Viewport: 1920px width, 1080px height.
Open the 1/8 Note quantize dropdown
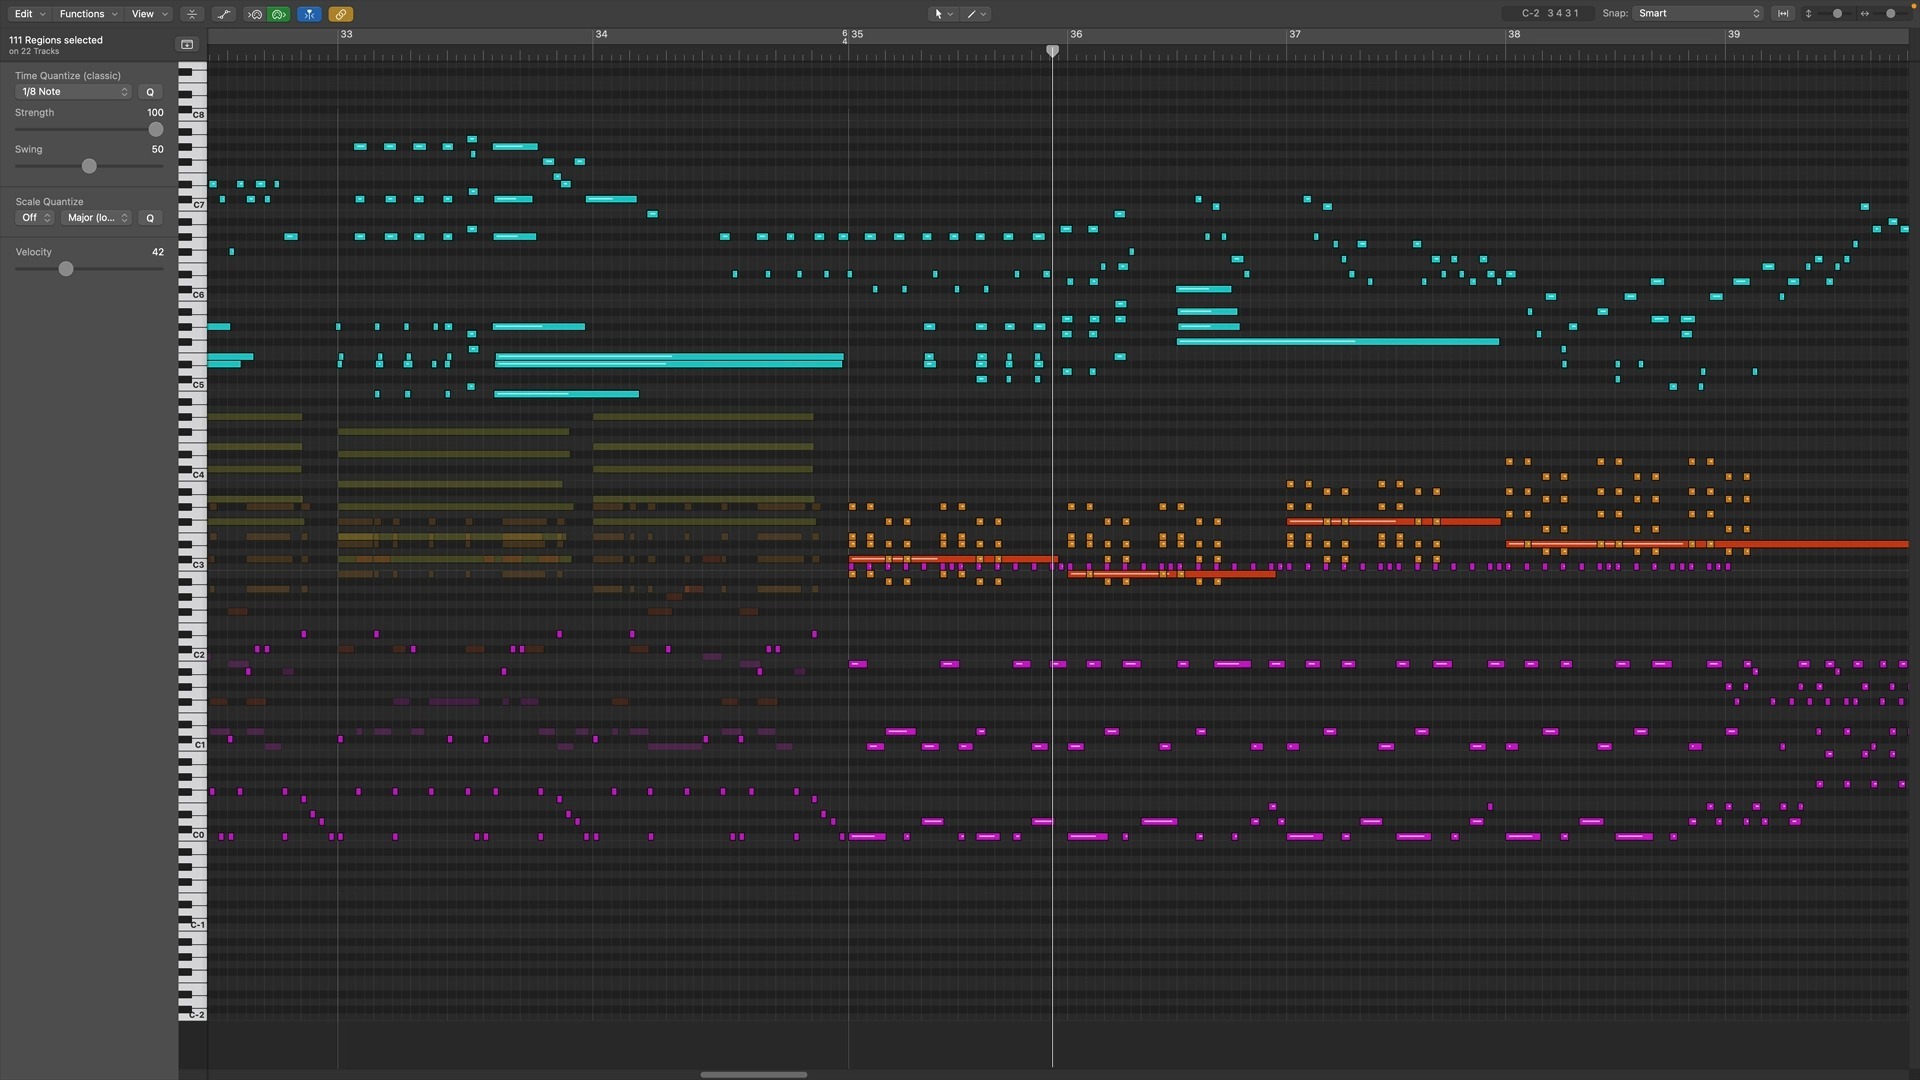74,92
